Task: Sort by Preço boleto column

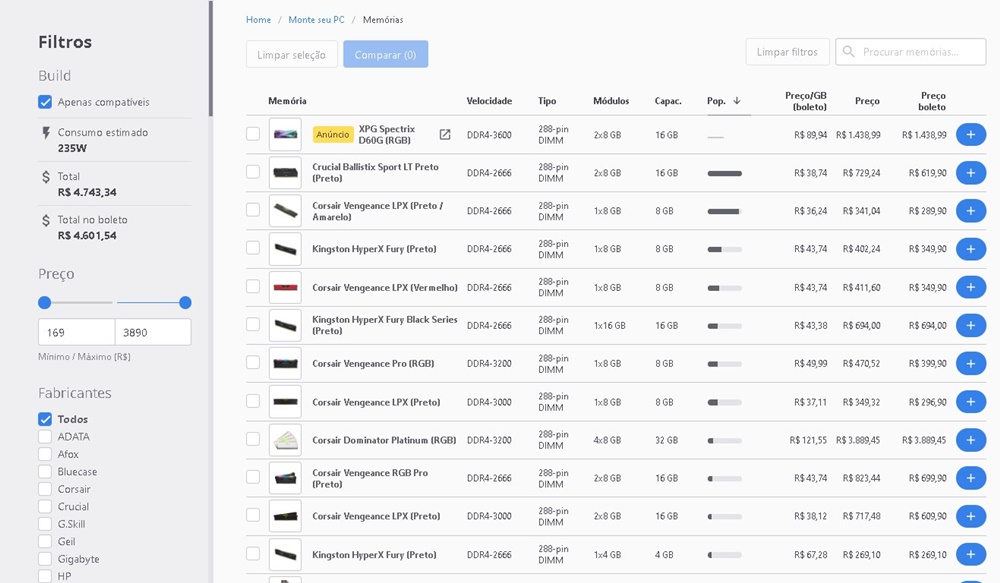Action: (x=932, y=101)
